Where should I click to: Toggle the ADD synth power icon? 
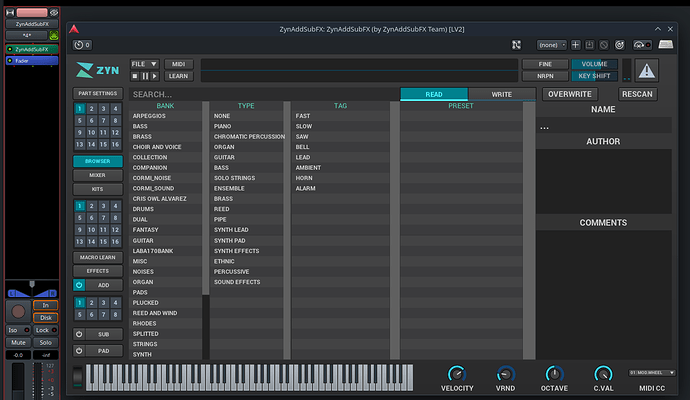80,285
